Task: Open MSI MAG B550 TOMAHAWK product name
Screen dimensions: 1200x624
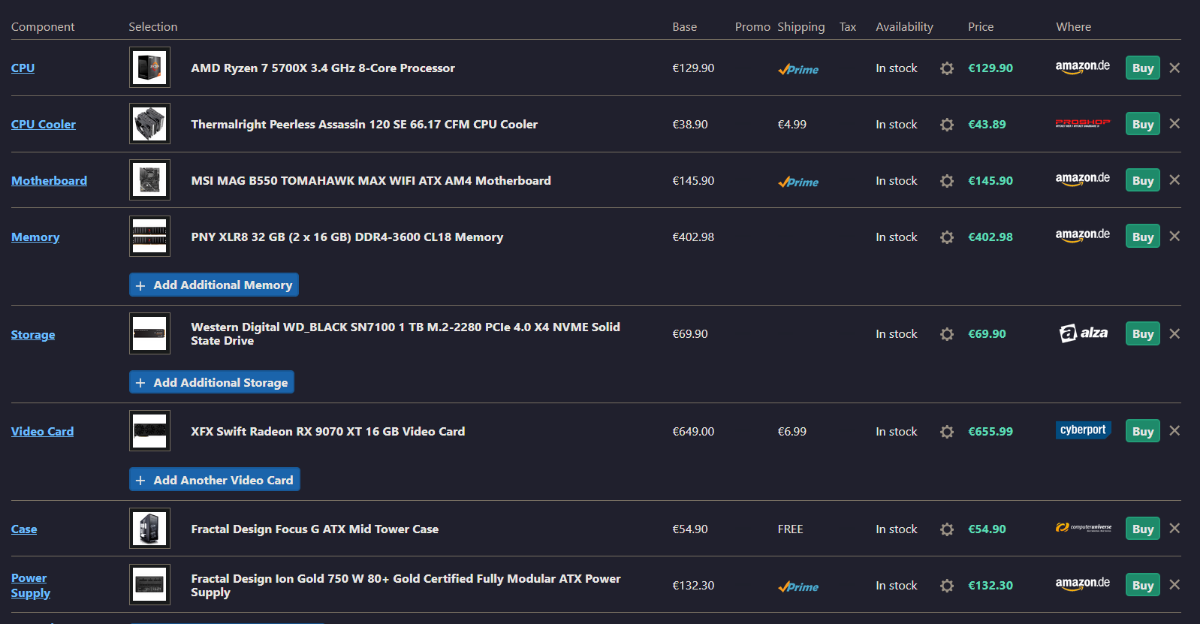Action: point(371,181)
